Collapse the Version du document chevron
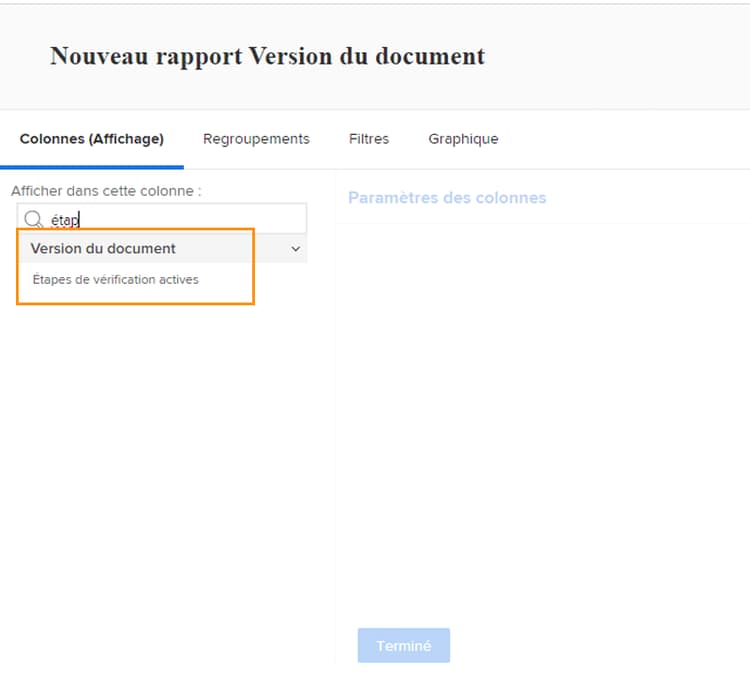Image resolution: width=750 pixels, height=680 pixels. [x=296, y=249]
